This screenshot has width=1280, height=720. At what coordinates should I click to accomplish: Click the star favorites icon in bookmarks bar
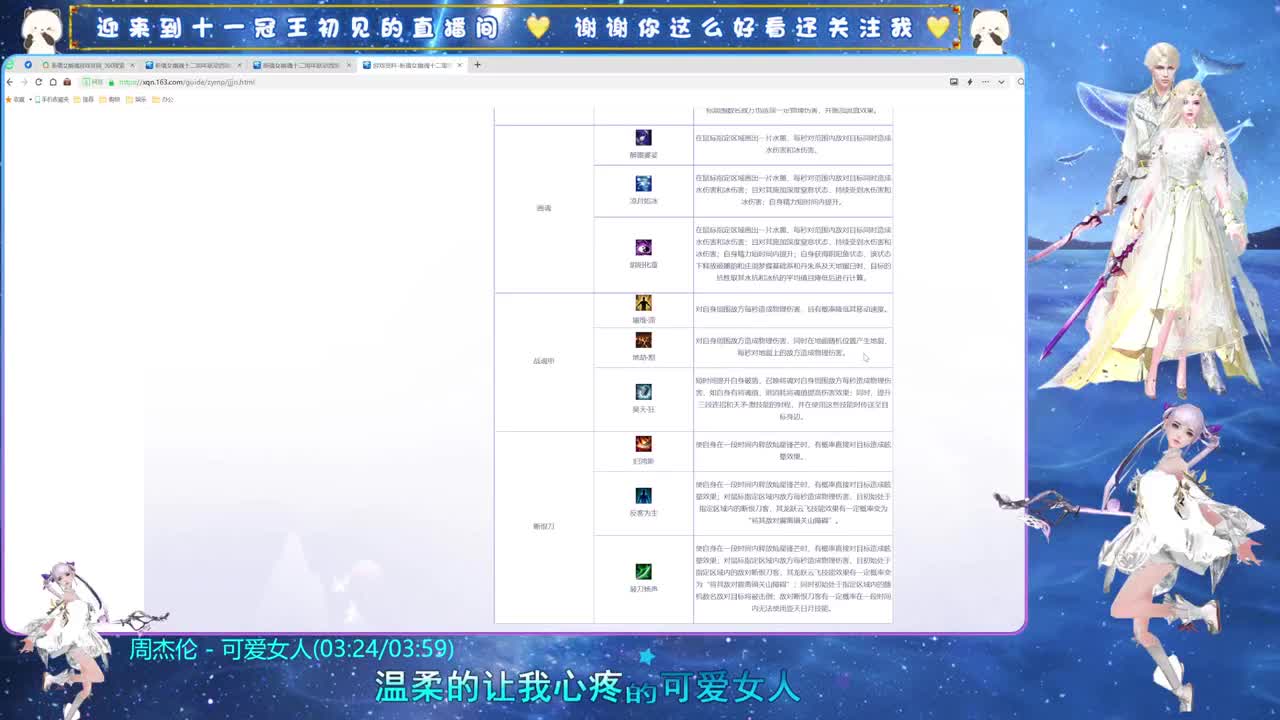8,99
